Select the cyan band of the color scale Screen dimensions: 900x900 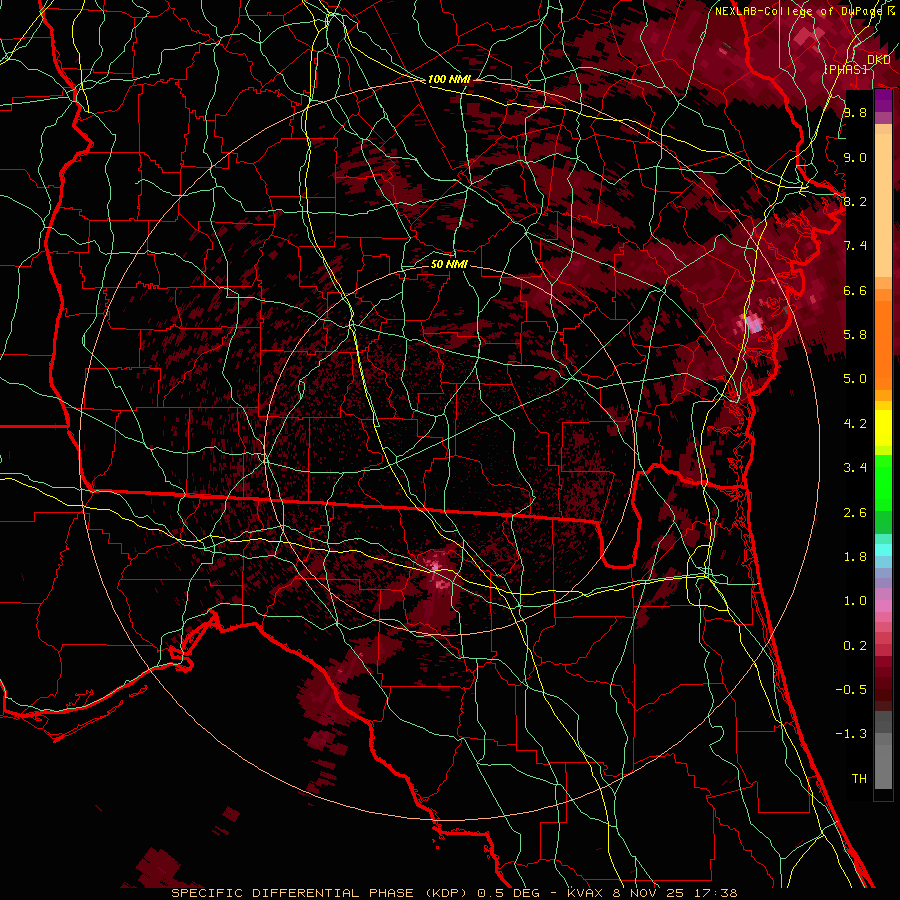[x=883, y=549]
